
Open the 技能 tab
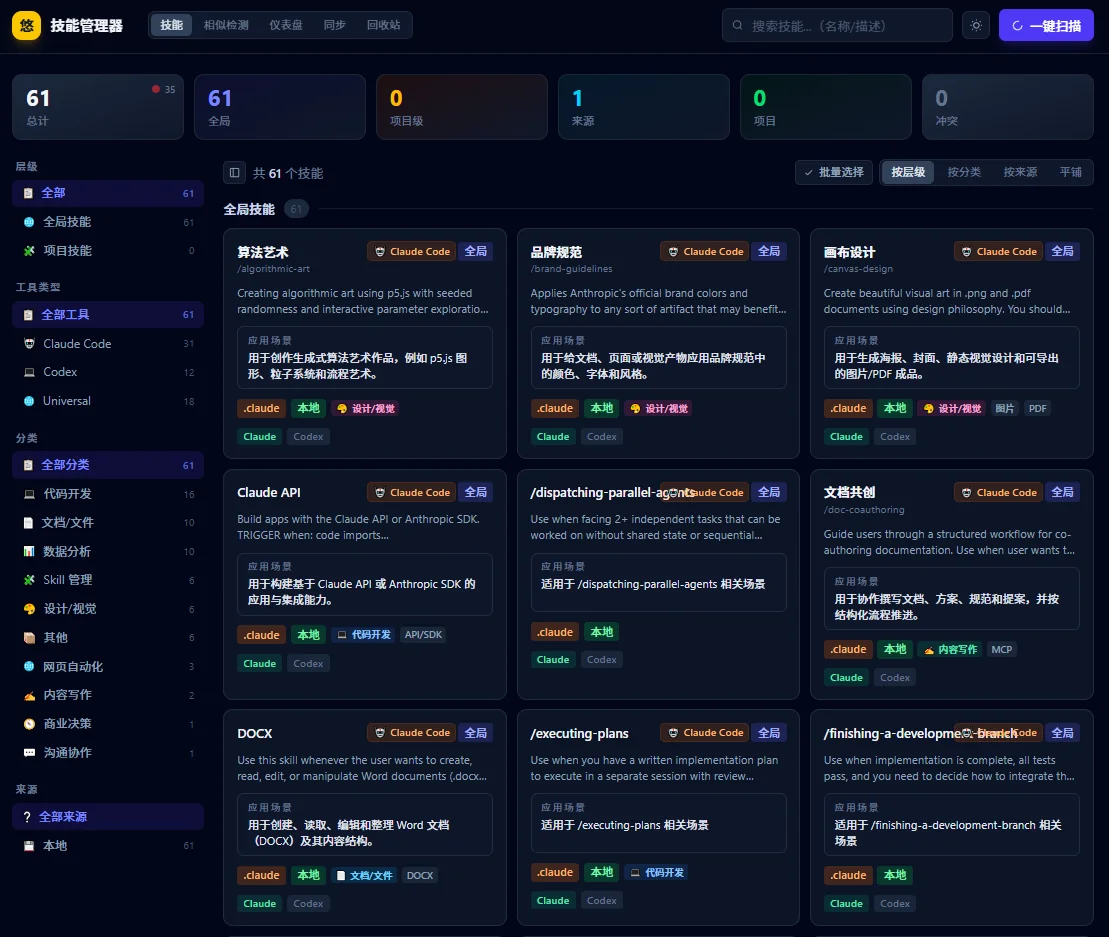[171, 25]
